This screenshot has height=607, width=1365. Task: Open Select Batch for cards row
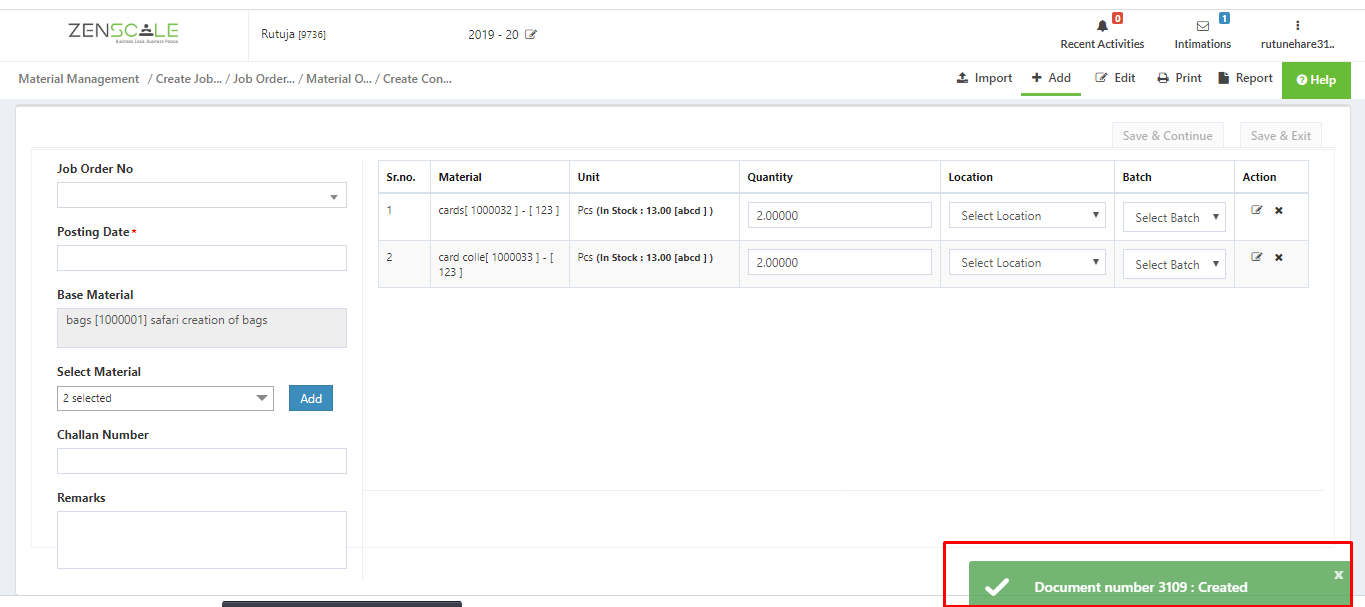(1174, 217)
